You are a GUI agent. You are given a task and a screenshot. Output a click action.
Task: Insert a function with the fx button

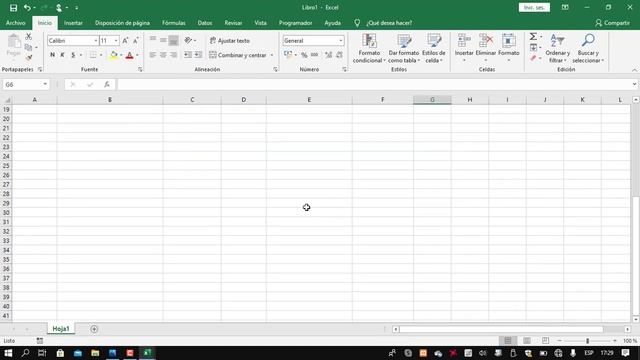point(107,84)
